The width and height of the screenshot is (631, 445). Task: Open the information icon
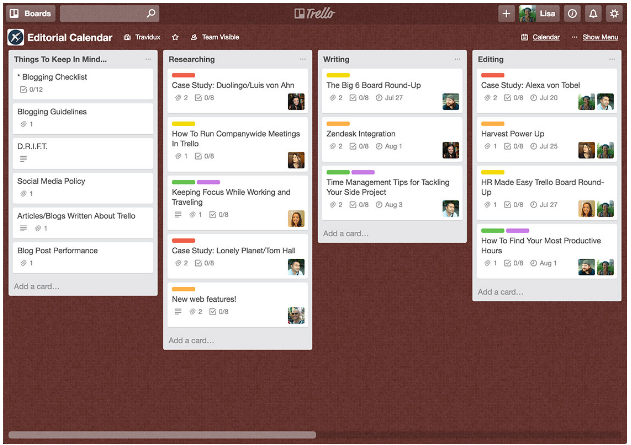click(572, 14)
